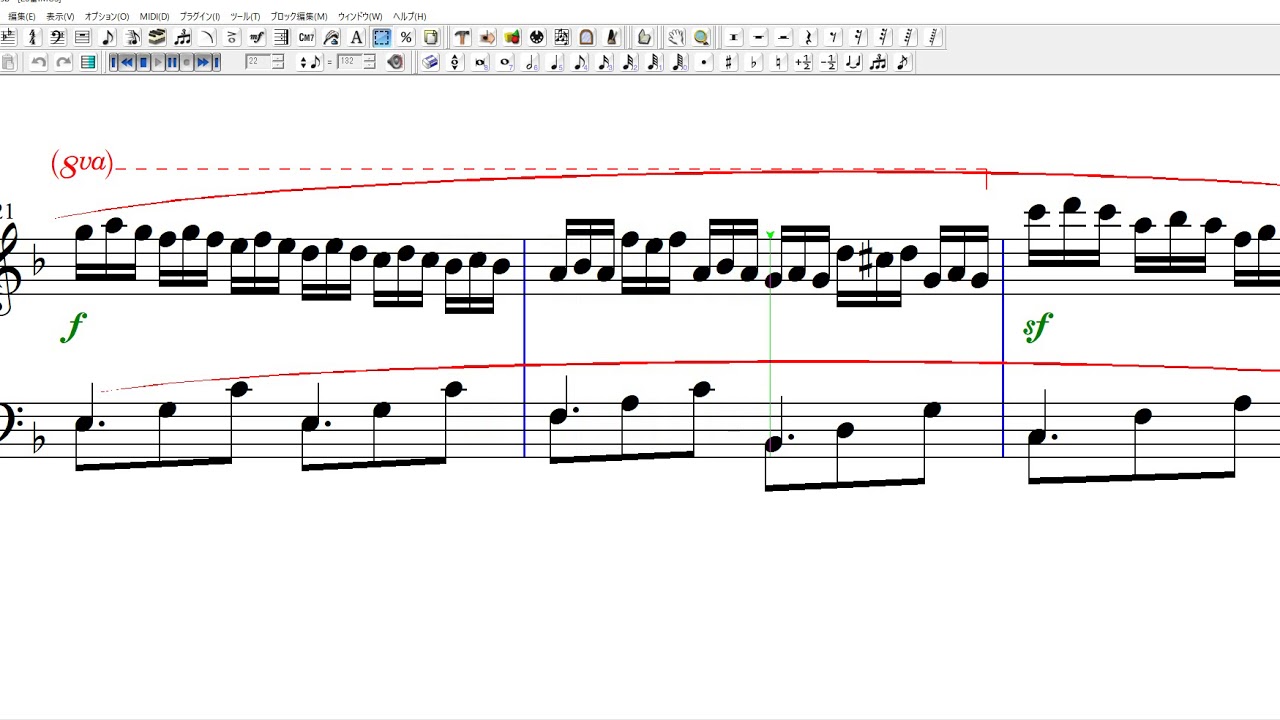Image resolution: width=1280 pixels, height=720 pixels.
Task: Stop playback with the stop button
Action: pyautogui.click(x=143, y=62)
